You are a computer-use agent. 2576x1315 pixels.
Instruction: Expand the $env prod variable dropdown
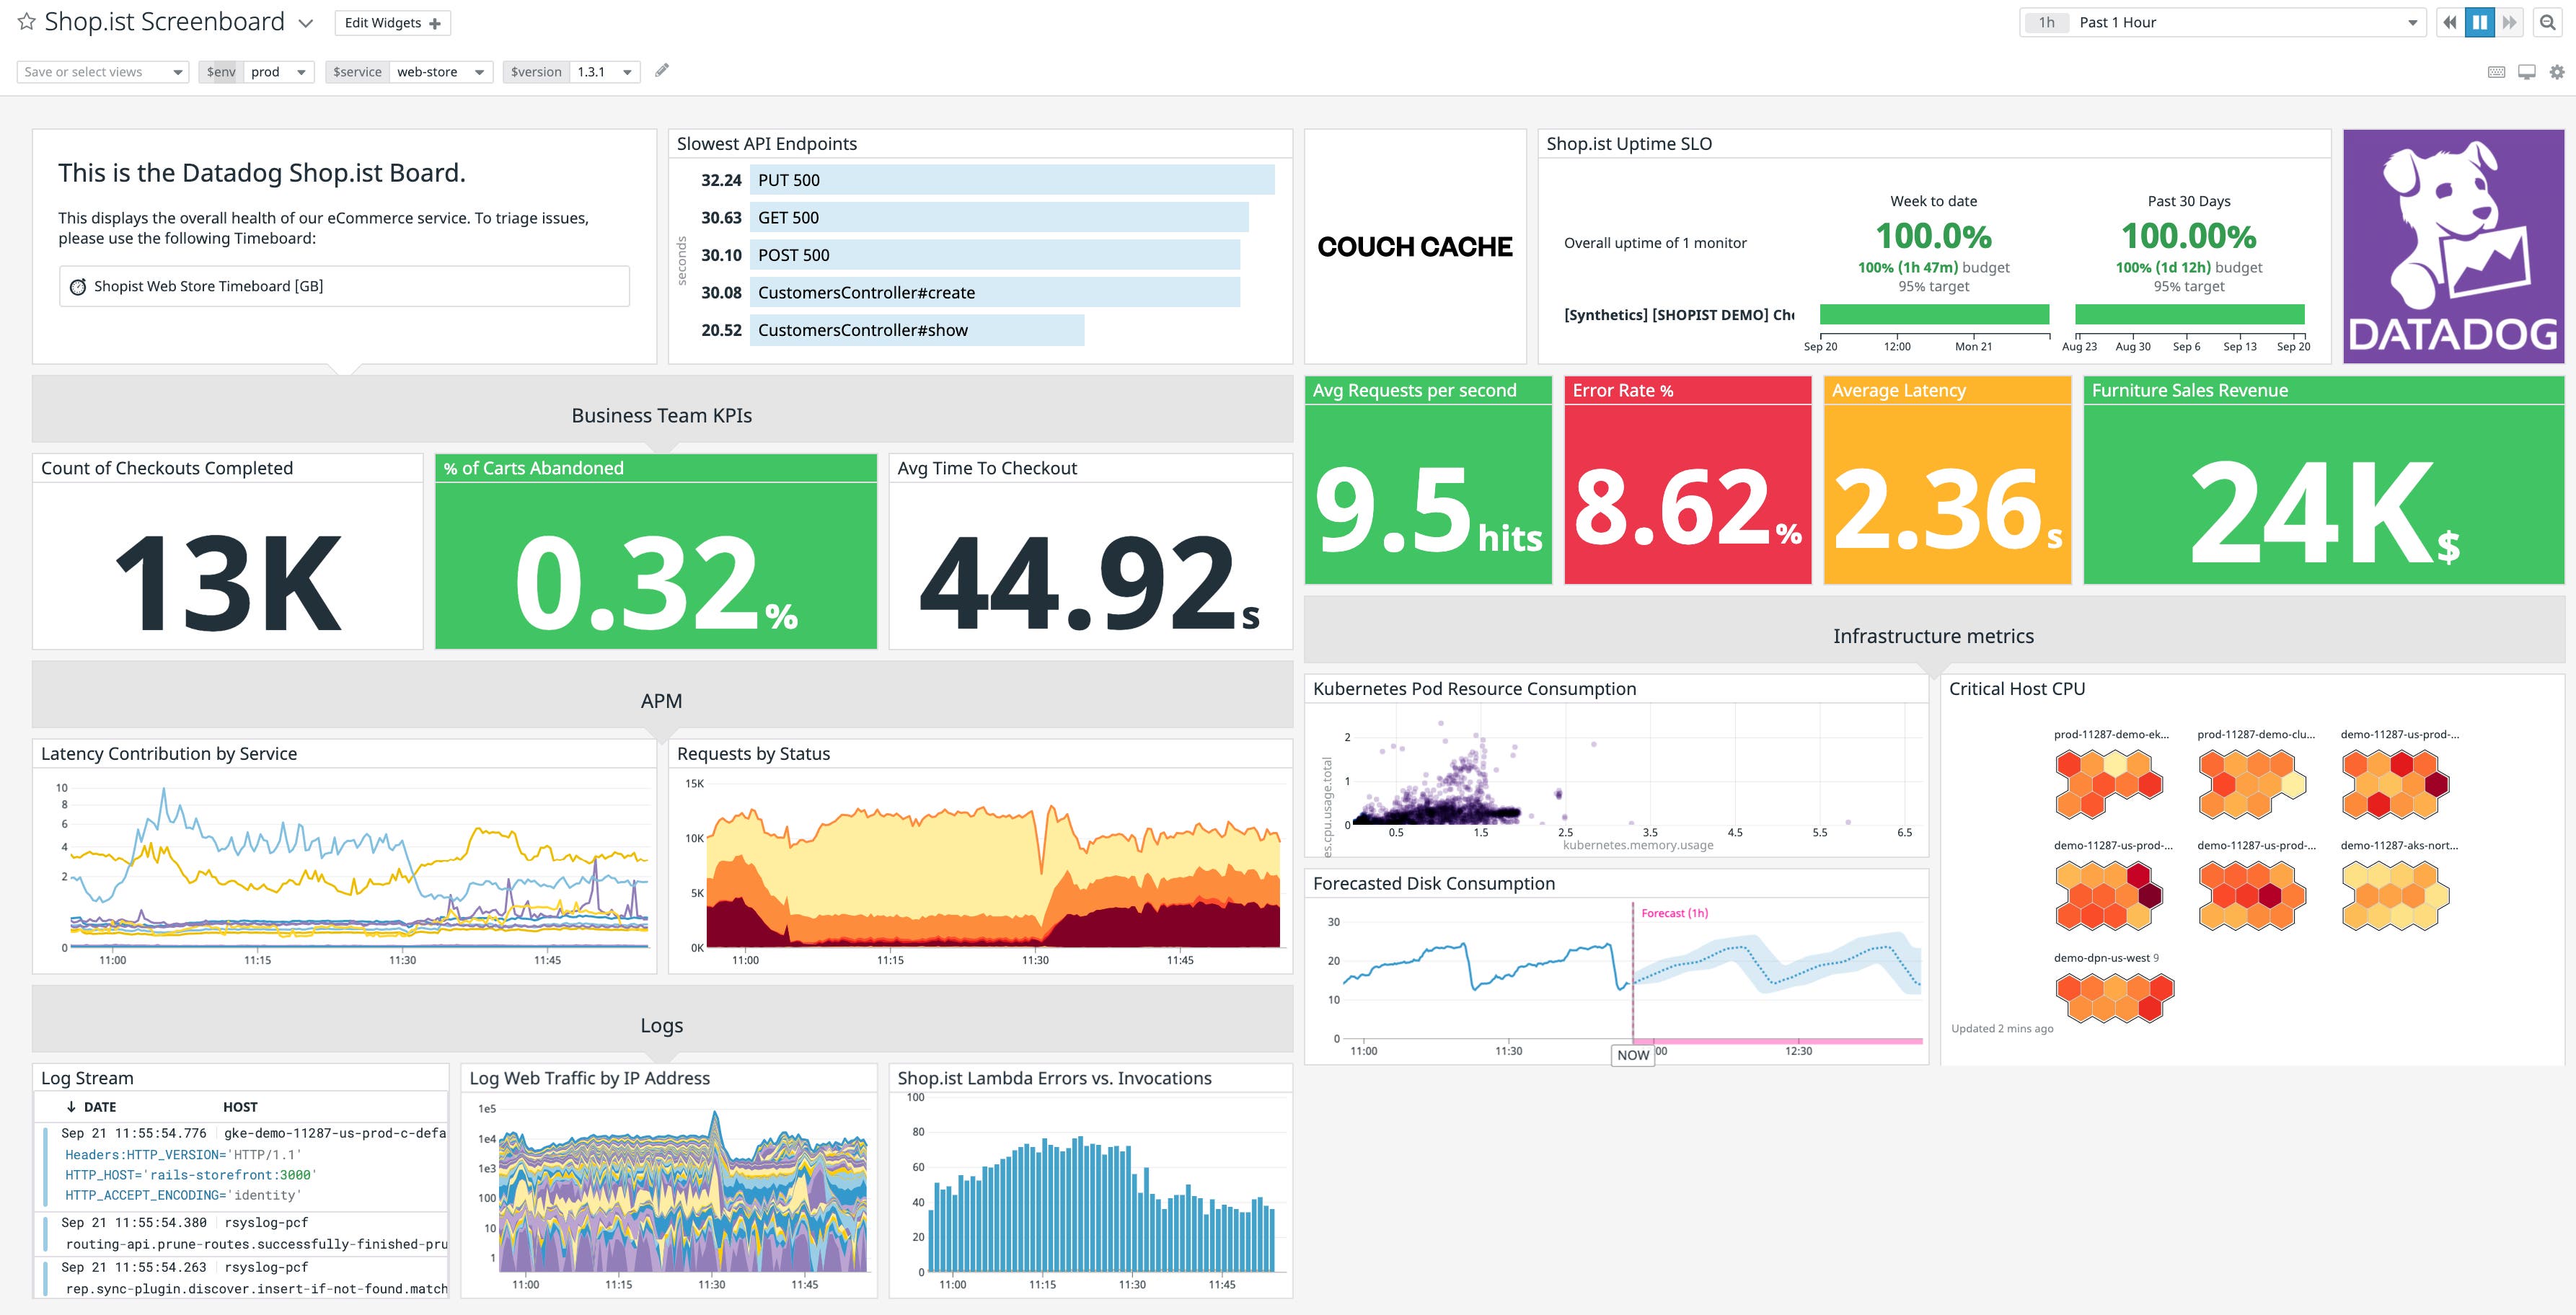coord(279,72)
